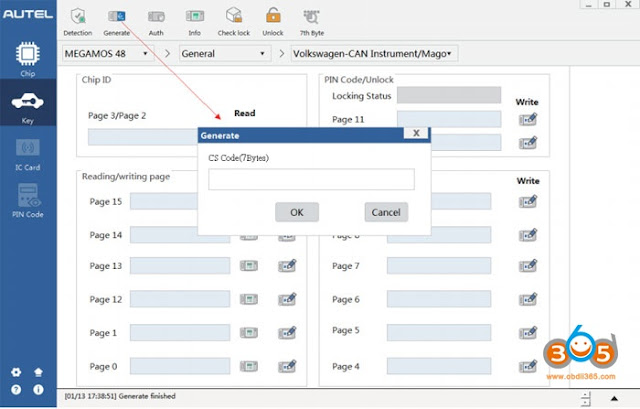Click the Locking Status field

(449, 95)
